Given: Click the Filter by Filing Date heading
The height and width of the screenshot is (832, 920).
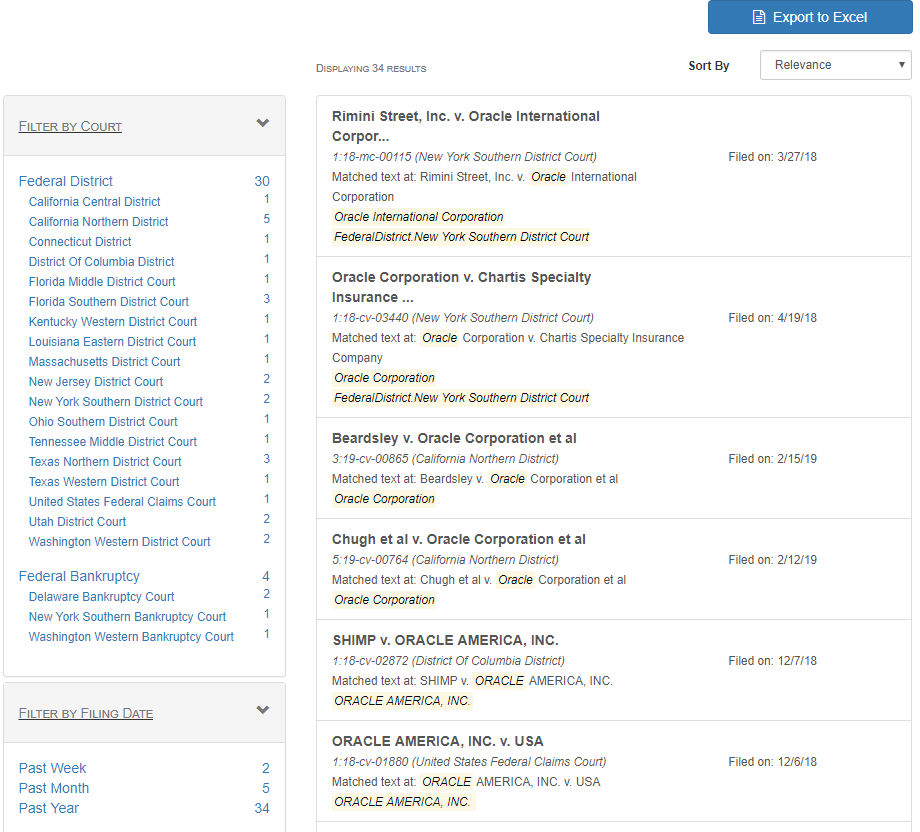Looking at the screenshot, I should 86,714.
